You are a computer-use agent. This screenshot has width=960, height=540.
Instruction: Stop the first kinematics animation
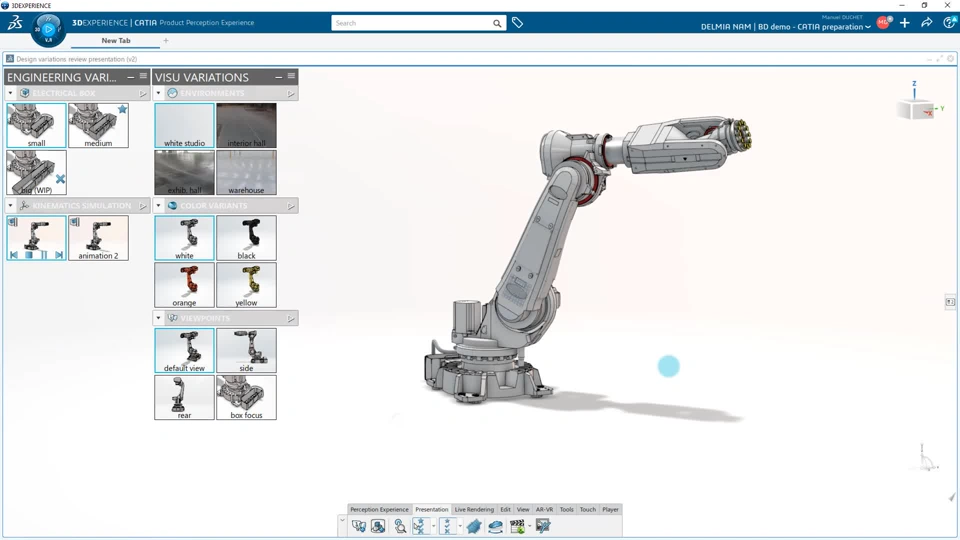(x=29, y=255)
